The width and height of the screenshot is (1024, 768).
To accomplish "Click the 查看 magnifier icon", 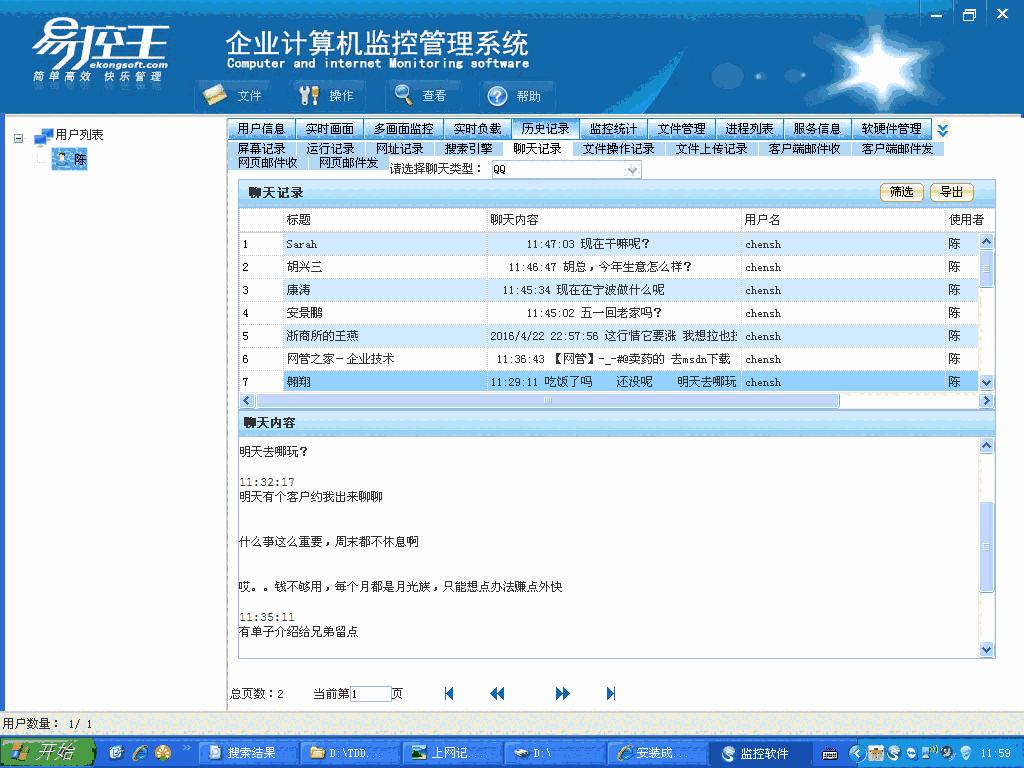I will click(x=403, y=95).
